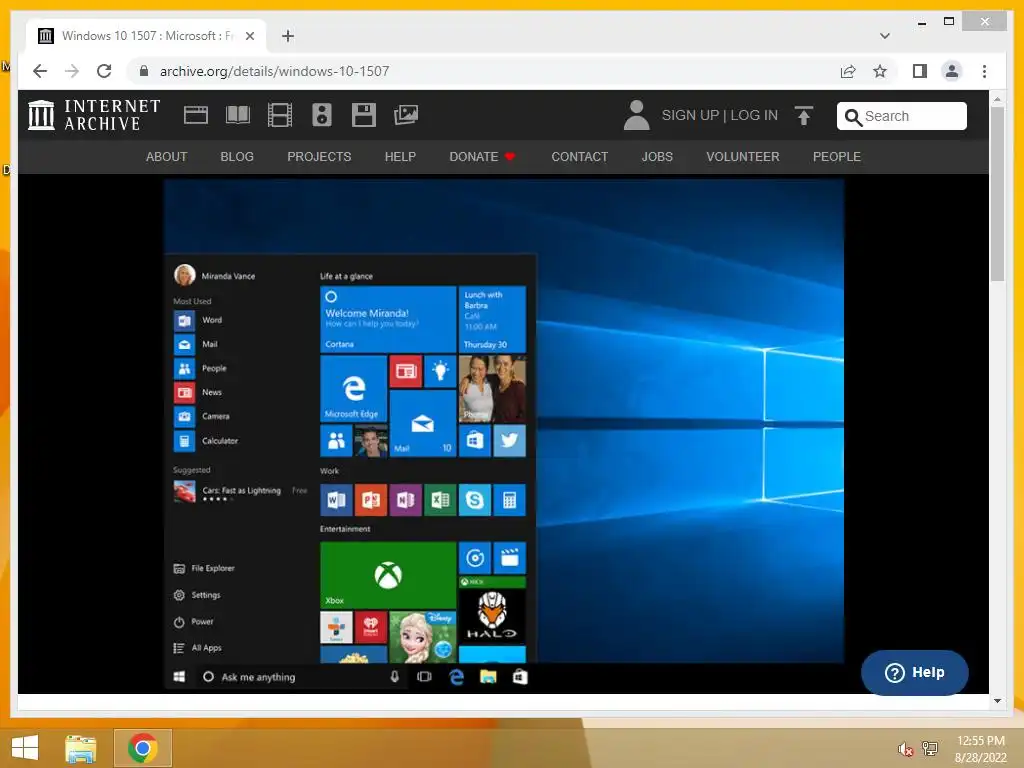Click the network tray icon

[930, 748]
